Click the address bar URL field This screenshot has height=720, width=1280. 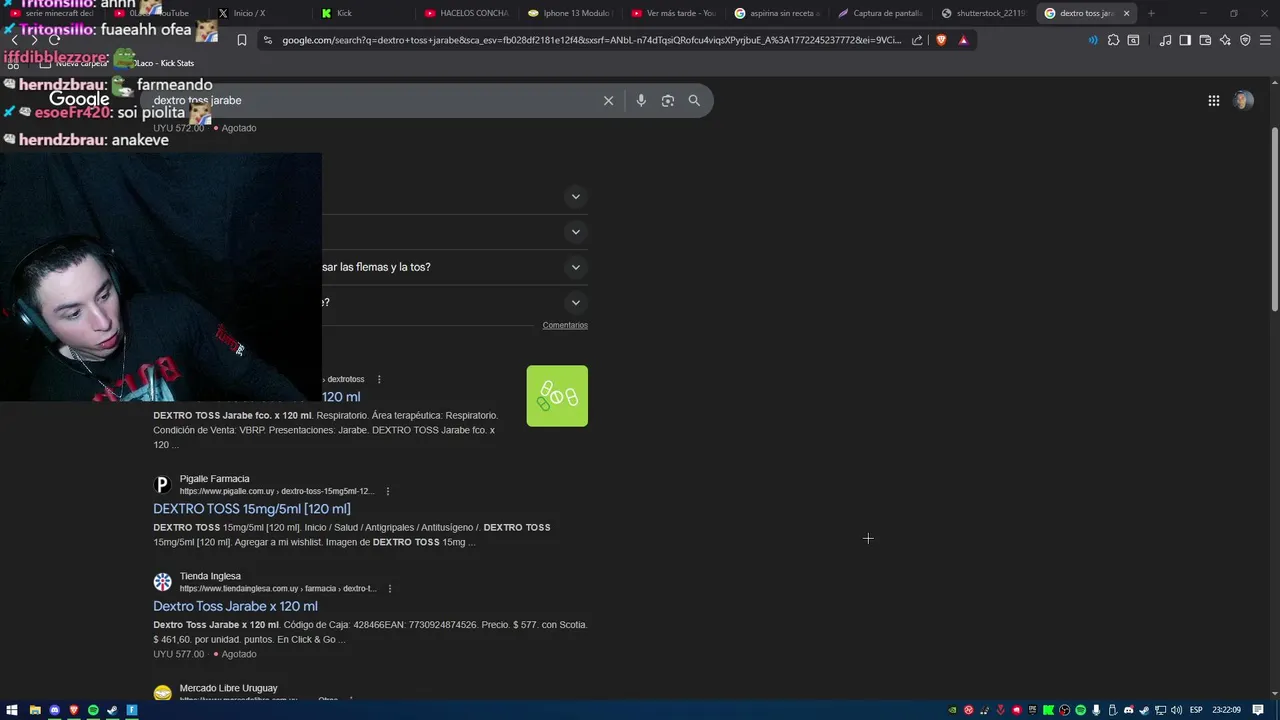[x=591, y=40]
